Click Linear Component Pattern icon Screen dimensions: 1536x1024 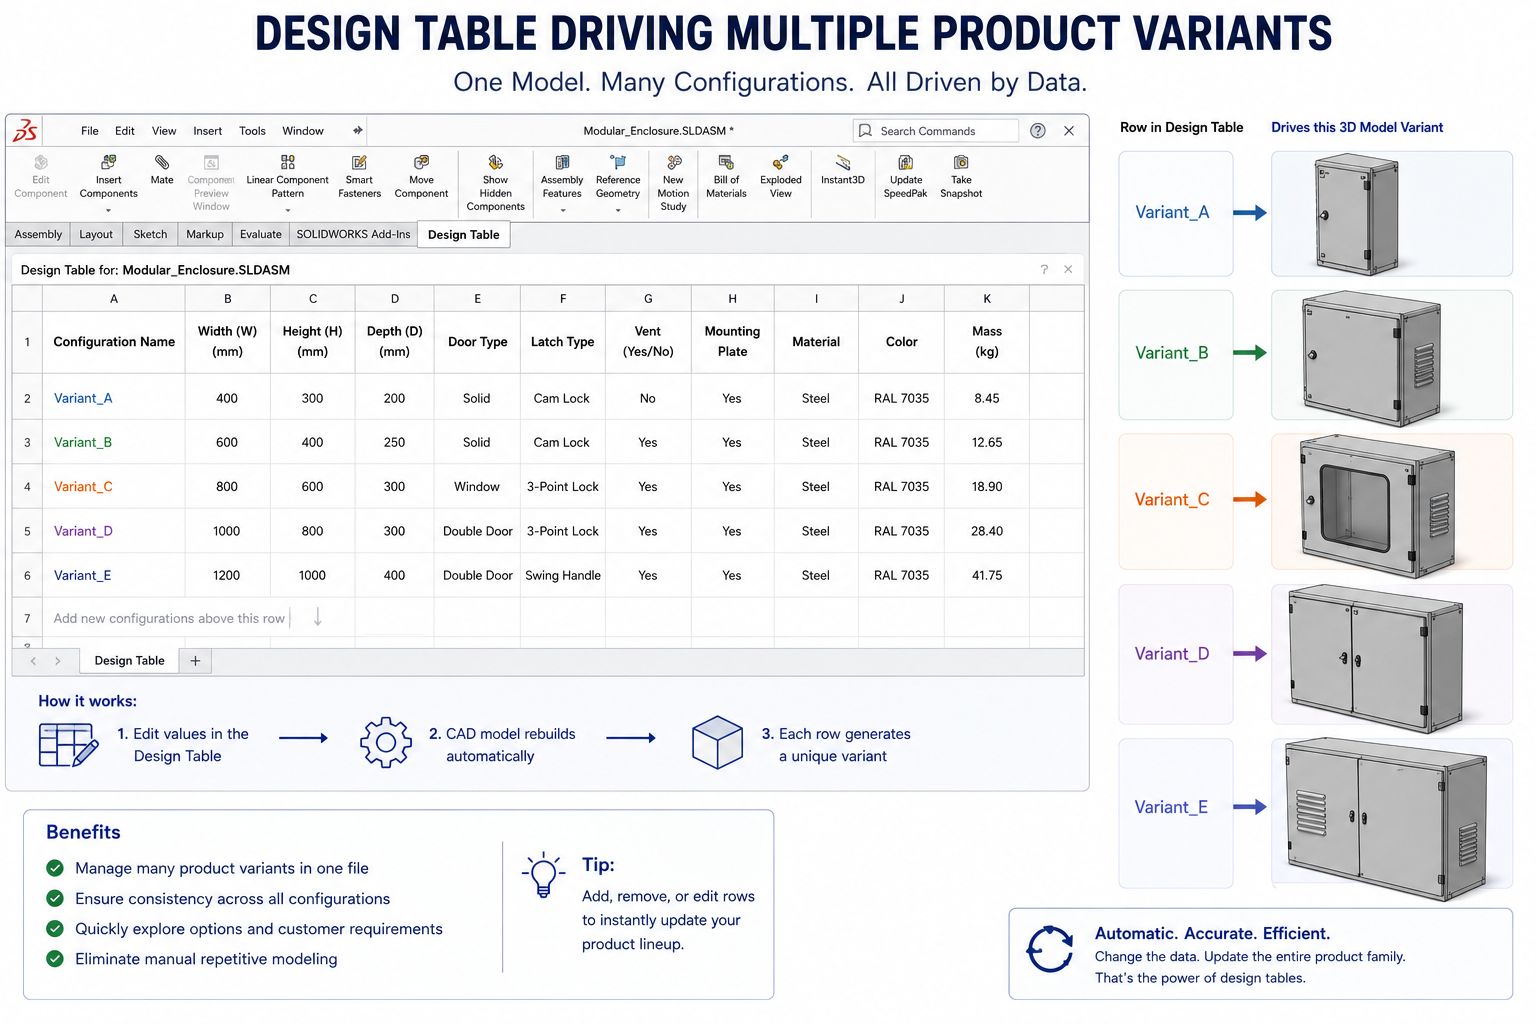(x=288, y=162)
